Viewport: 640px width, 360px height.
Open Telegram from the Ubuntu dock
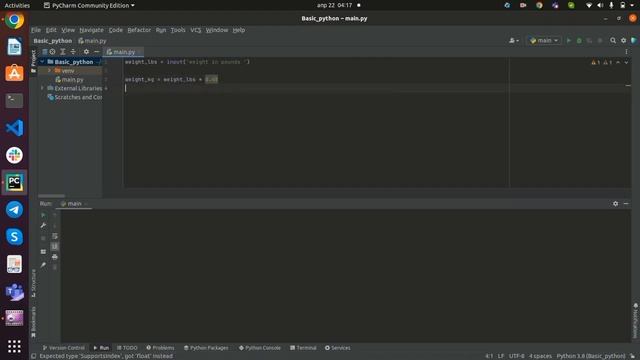(x=14, y=210)
